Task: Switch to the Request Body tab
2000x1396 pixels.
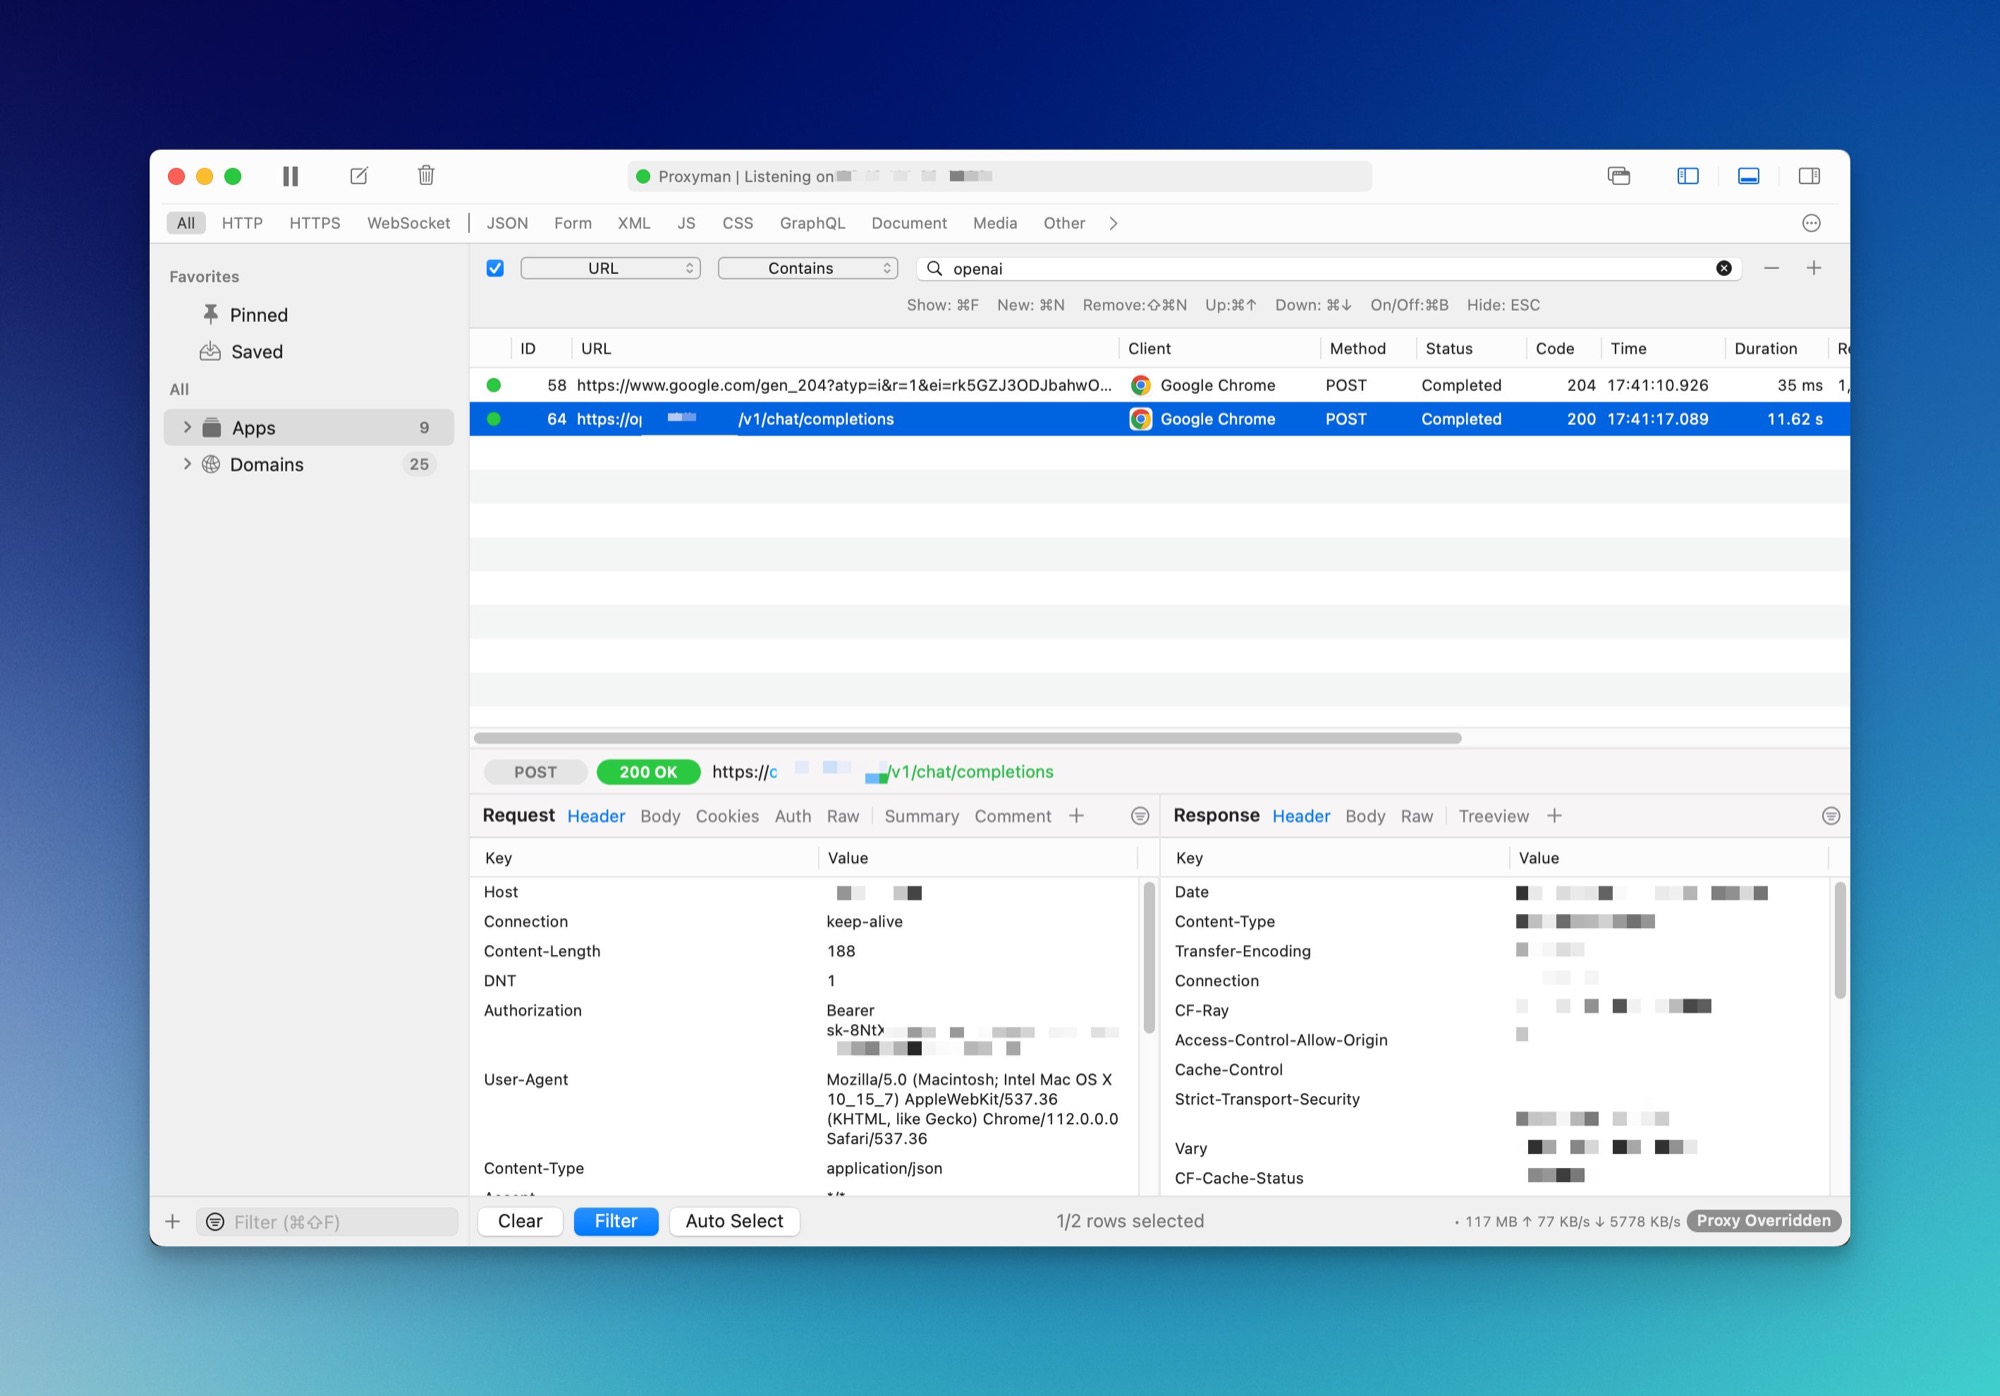Action: [660, 816]
